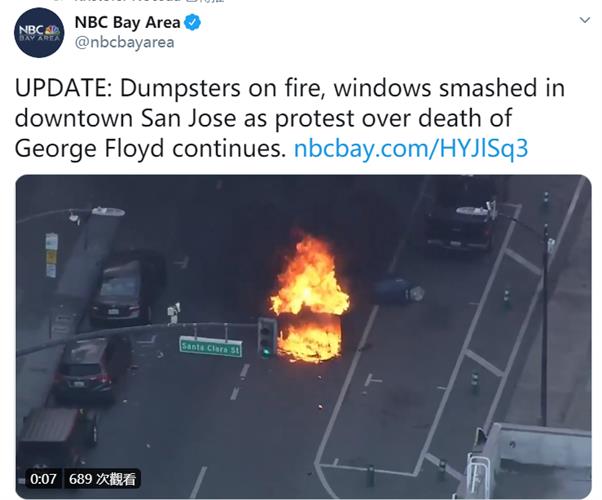Viewport: 602px width, 500px height.
Task: Click the blue verified badge checkmark
Action: point(192,22)
